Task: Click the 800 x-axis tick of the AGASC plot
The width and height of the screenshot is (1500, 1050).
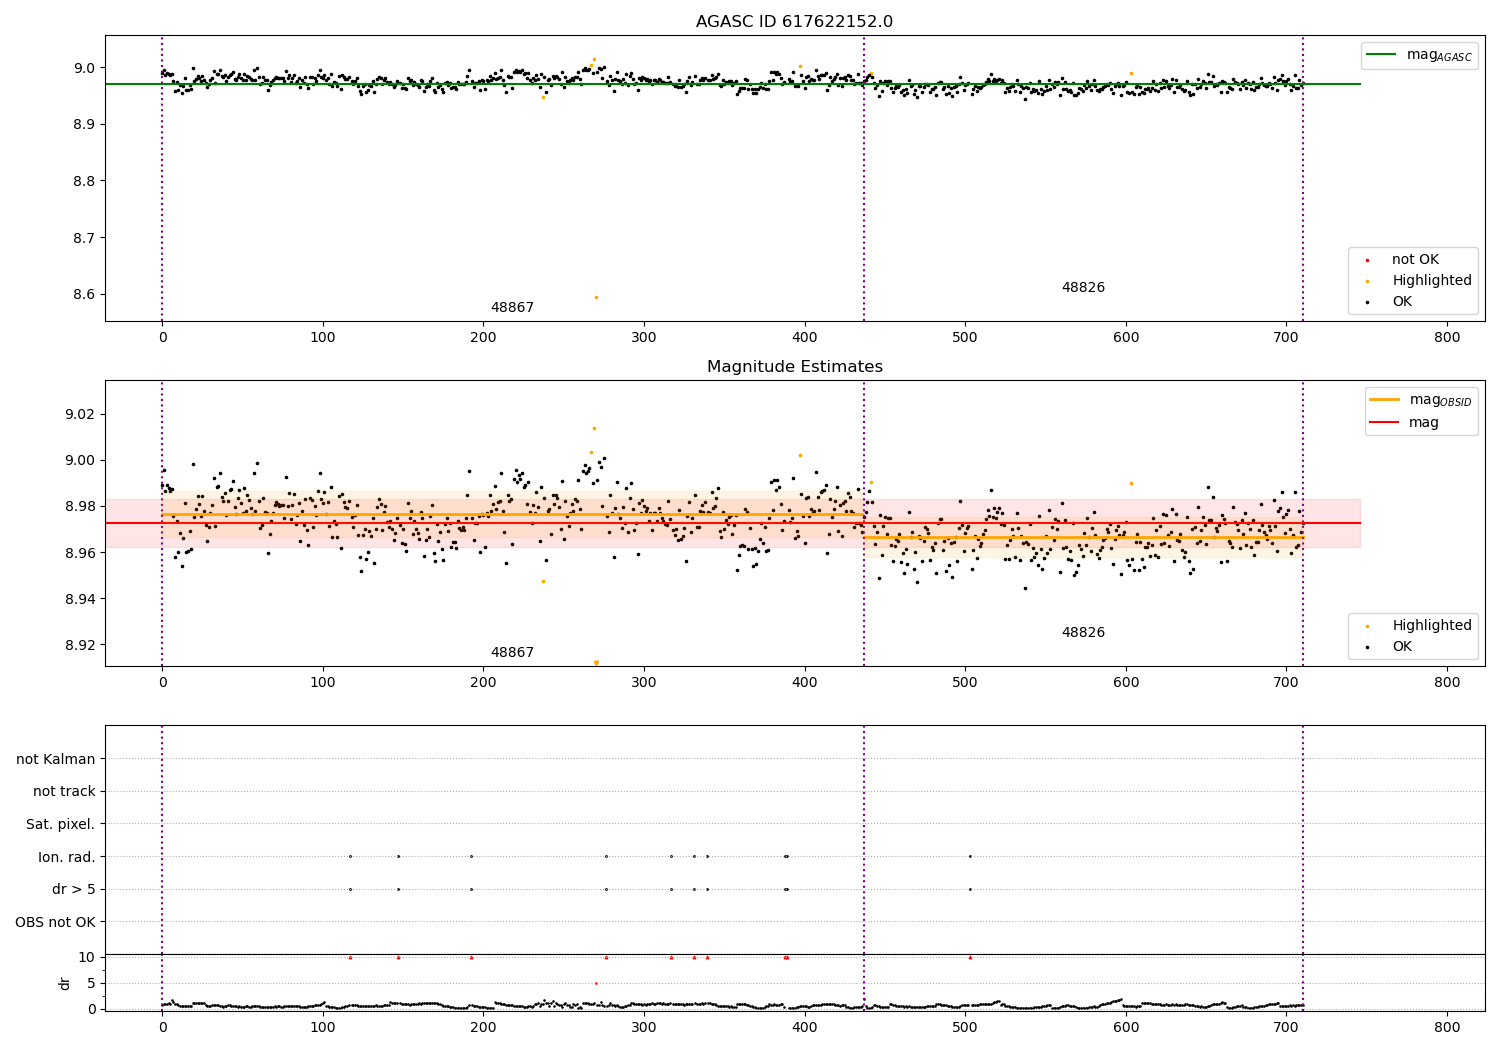Action: [x=1447, y=338]
